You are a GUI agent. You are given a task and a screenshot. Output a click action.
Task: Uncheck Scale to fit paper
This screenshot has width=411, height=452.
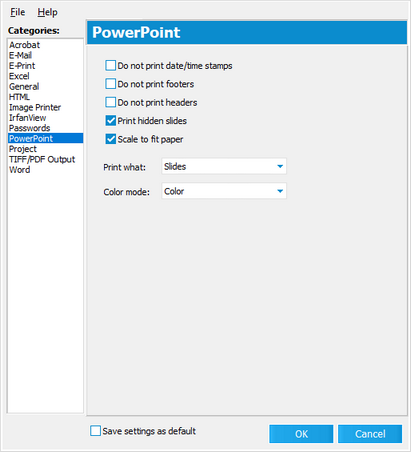point(111,139)
